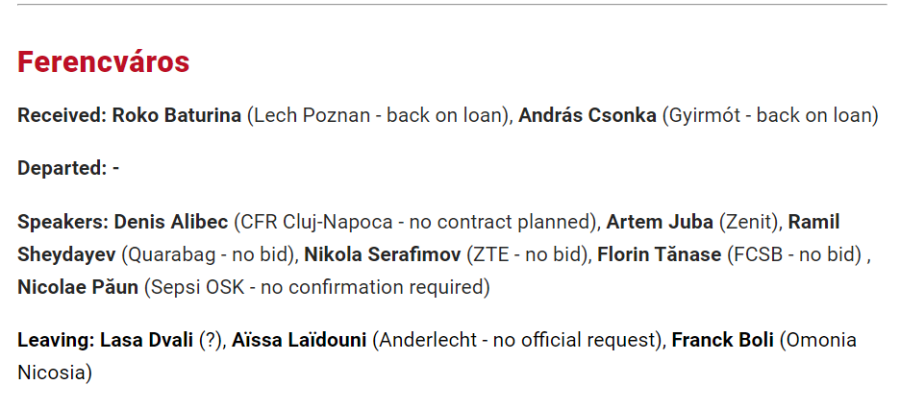This screenshot has height=409, width=900.
Task: Click the CFR Cluj-Napoca contract note
Action: [417, 222]
